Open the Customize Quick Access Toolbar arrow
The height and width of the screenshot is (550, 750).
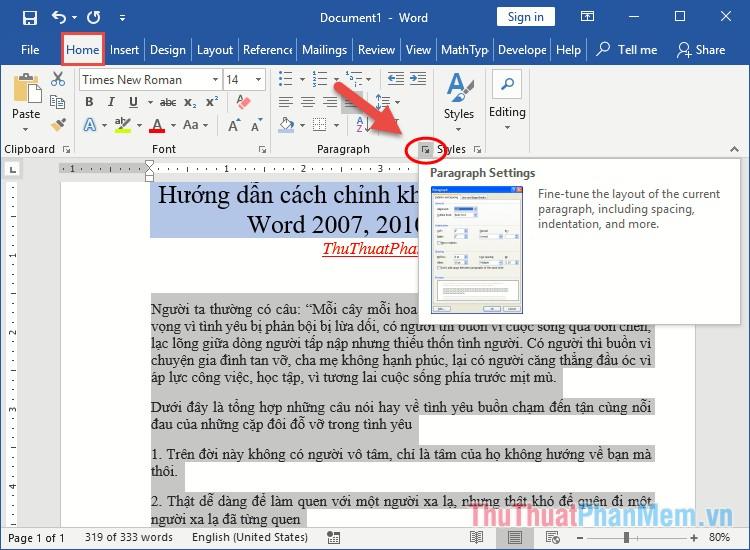tap(122, 18)
